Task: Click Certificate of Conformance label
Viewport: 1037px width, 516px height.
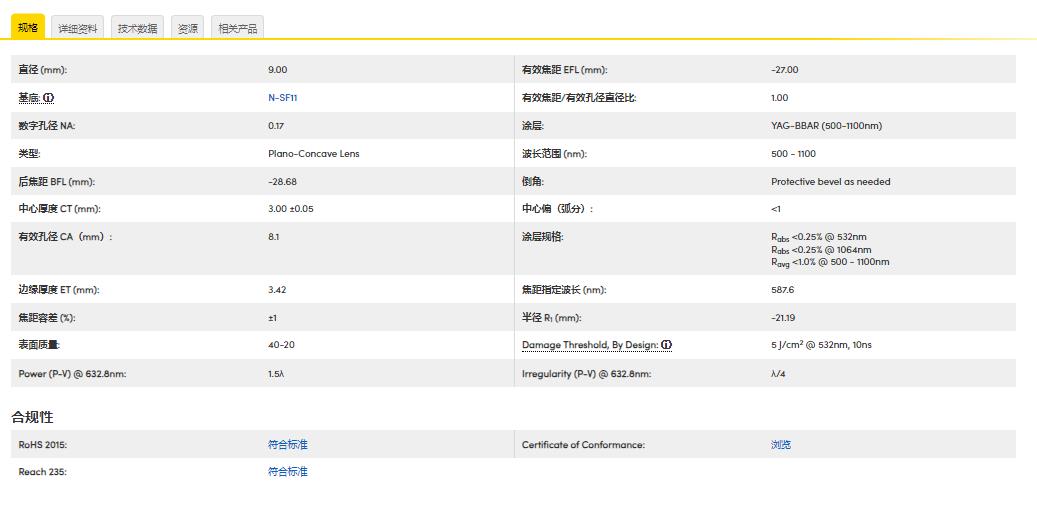Action: coord(583,445)
